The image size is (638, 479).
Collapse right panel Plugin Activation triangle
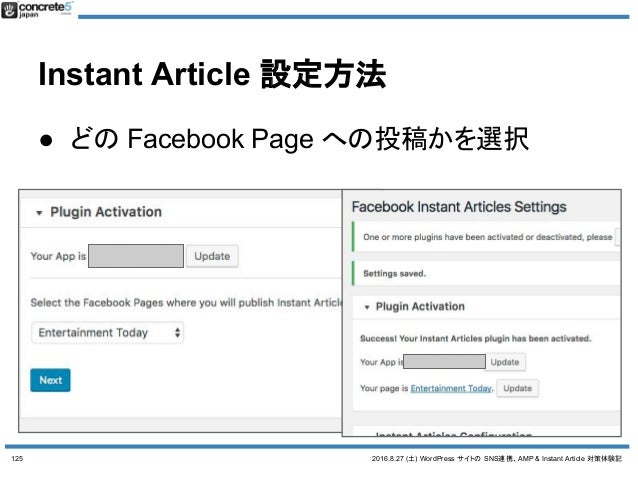click(x=367, y=307)
